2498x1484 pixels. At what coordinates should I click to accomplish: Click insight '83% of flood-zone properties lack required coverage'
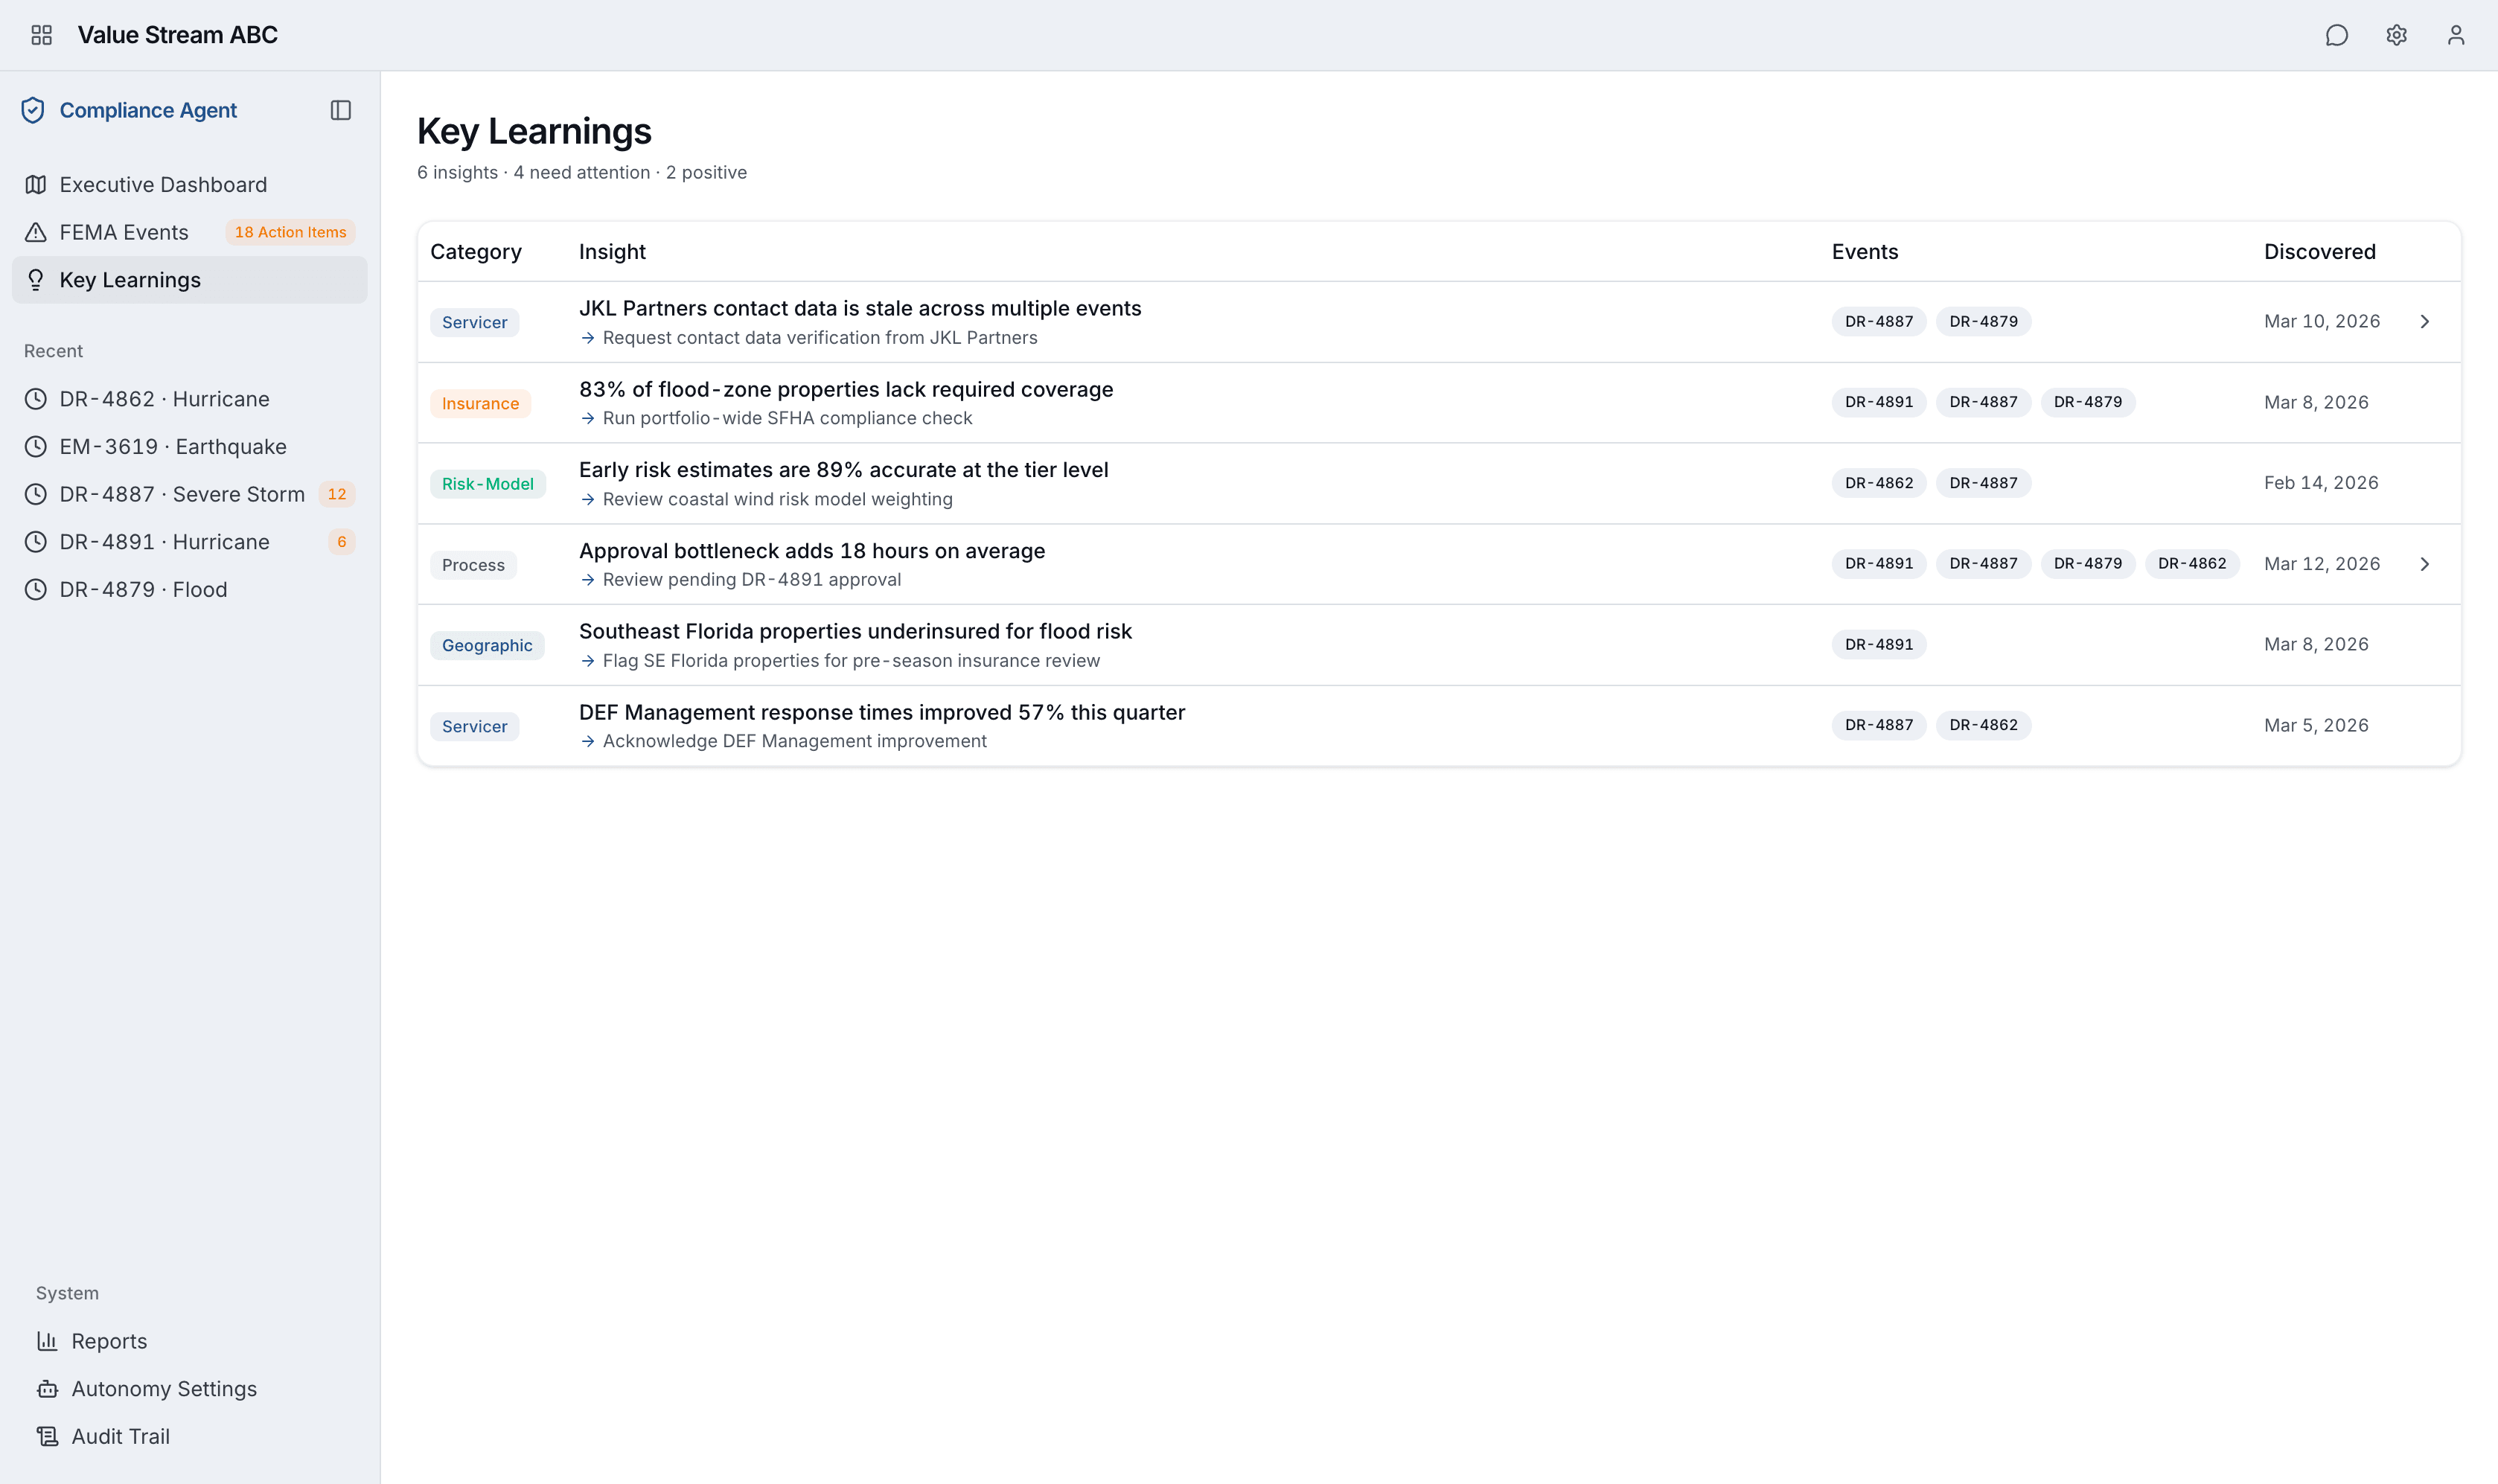pos(846,389)
